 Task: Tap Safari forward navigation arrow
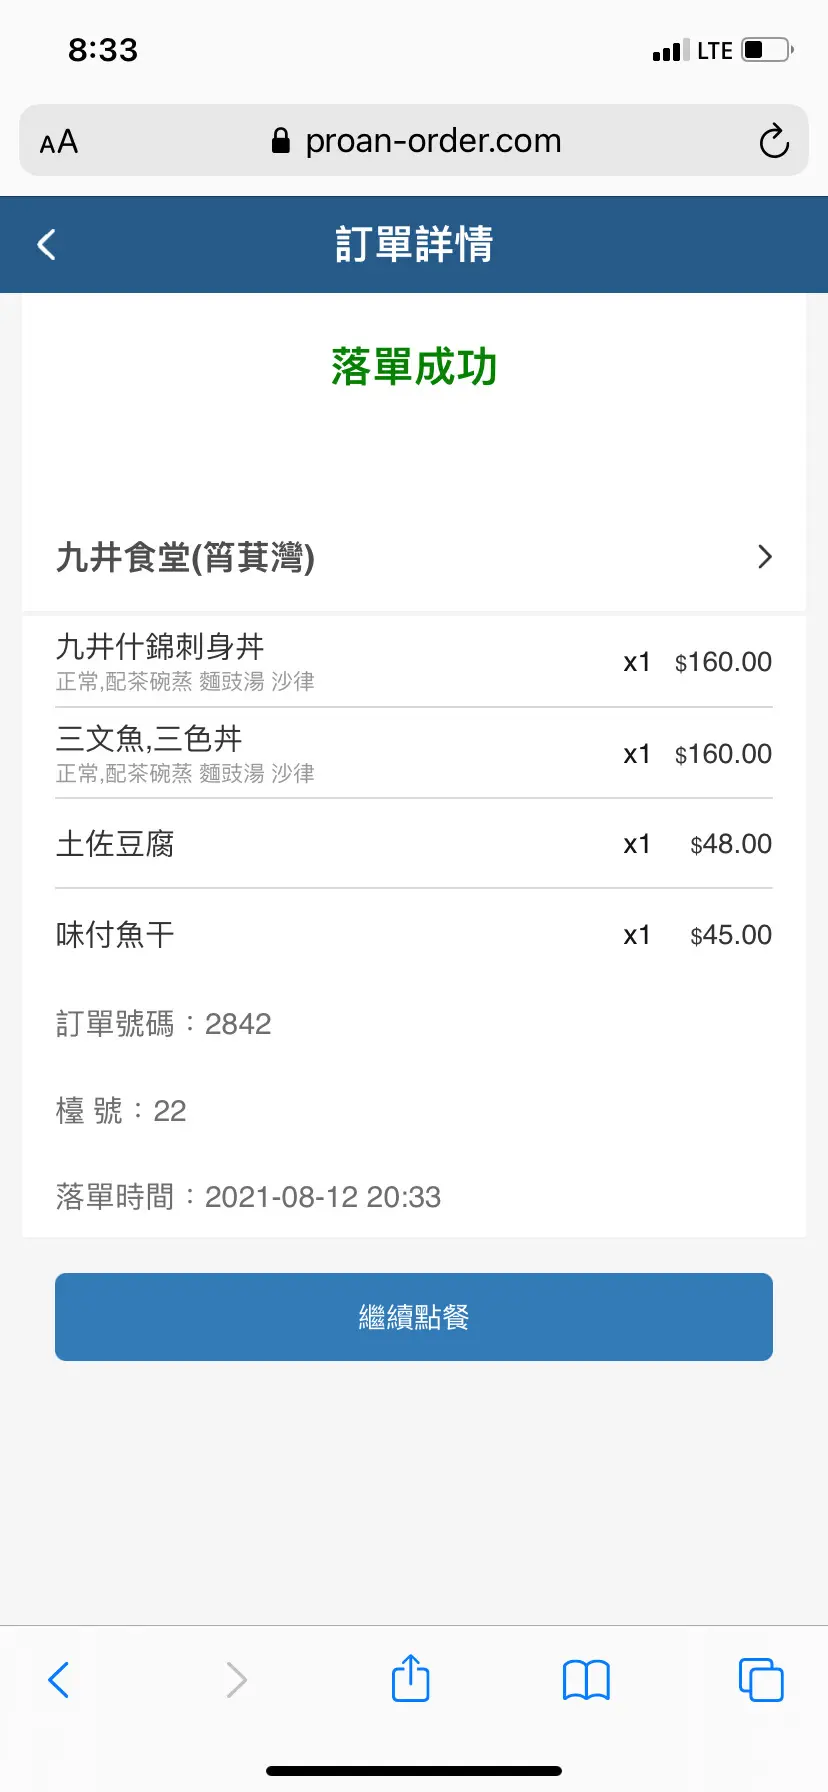coord(236,1679)
